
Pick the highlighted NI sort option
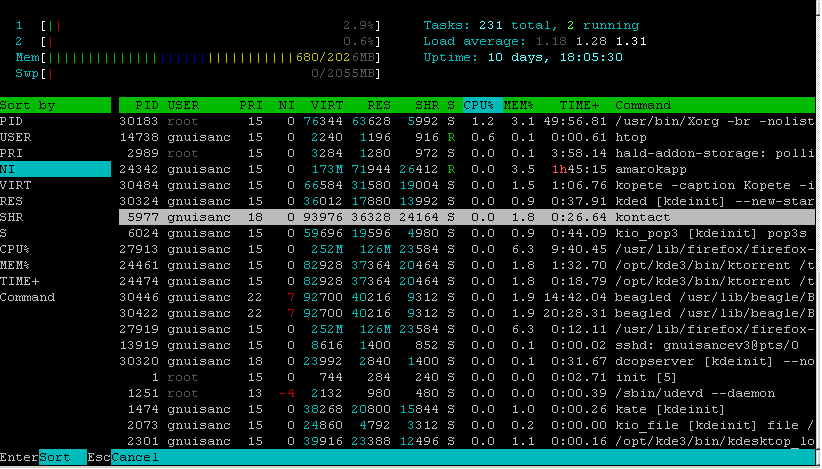(x=55, y=169)
